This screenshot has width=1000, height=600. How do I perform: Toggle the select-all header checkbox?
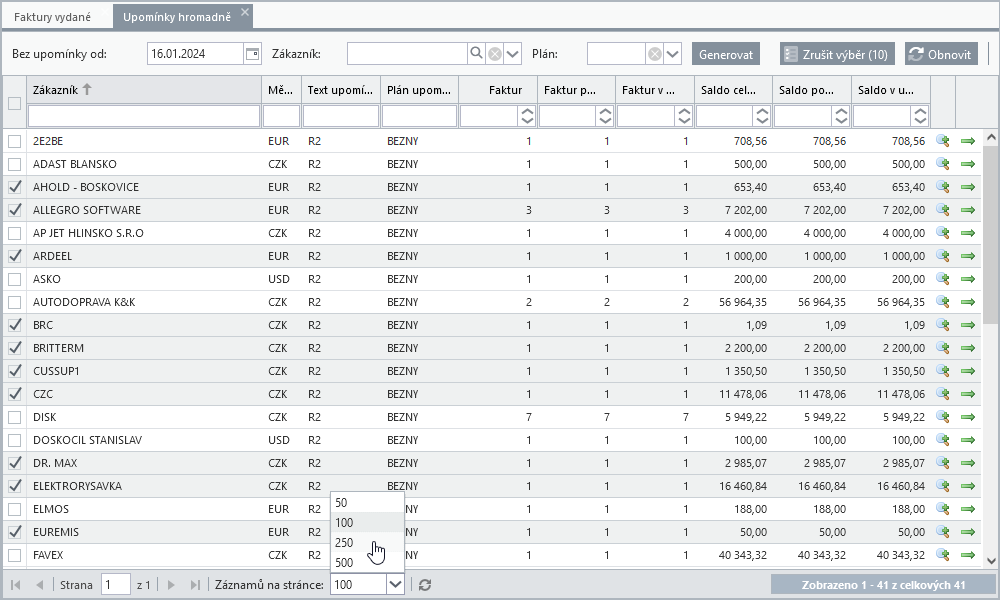tap(15, 103)
